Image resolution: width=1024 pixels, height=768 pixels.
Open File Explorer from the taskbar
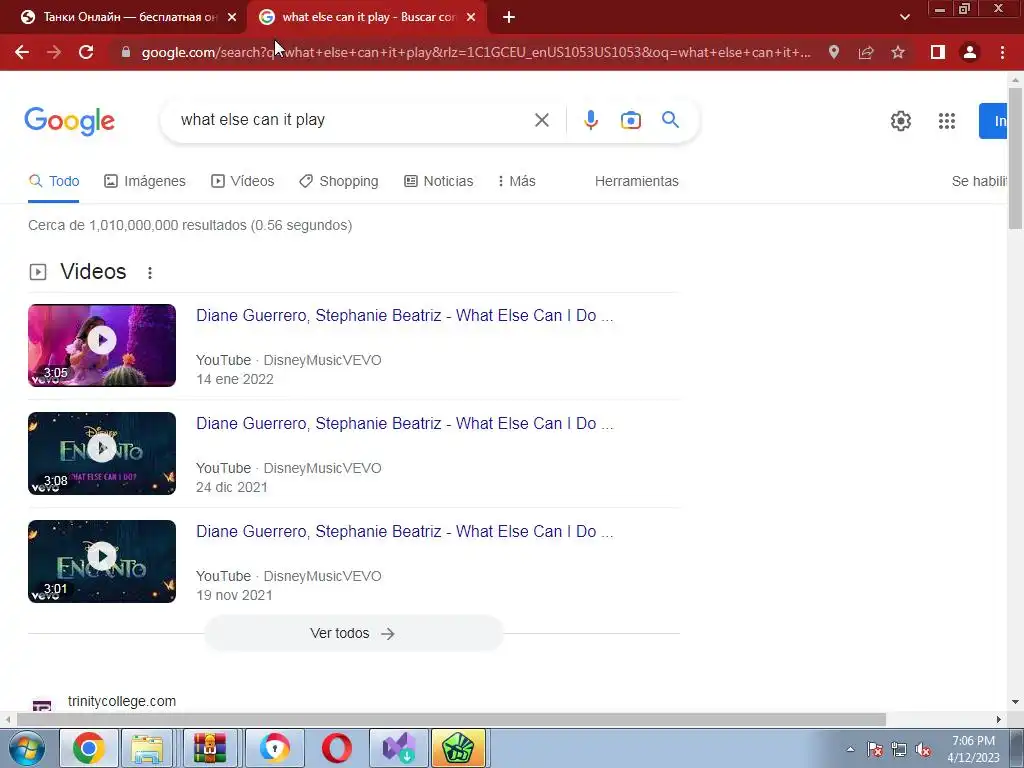[147, 748]
